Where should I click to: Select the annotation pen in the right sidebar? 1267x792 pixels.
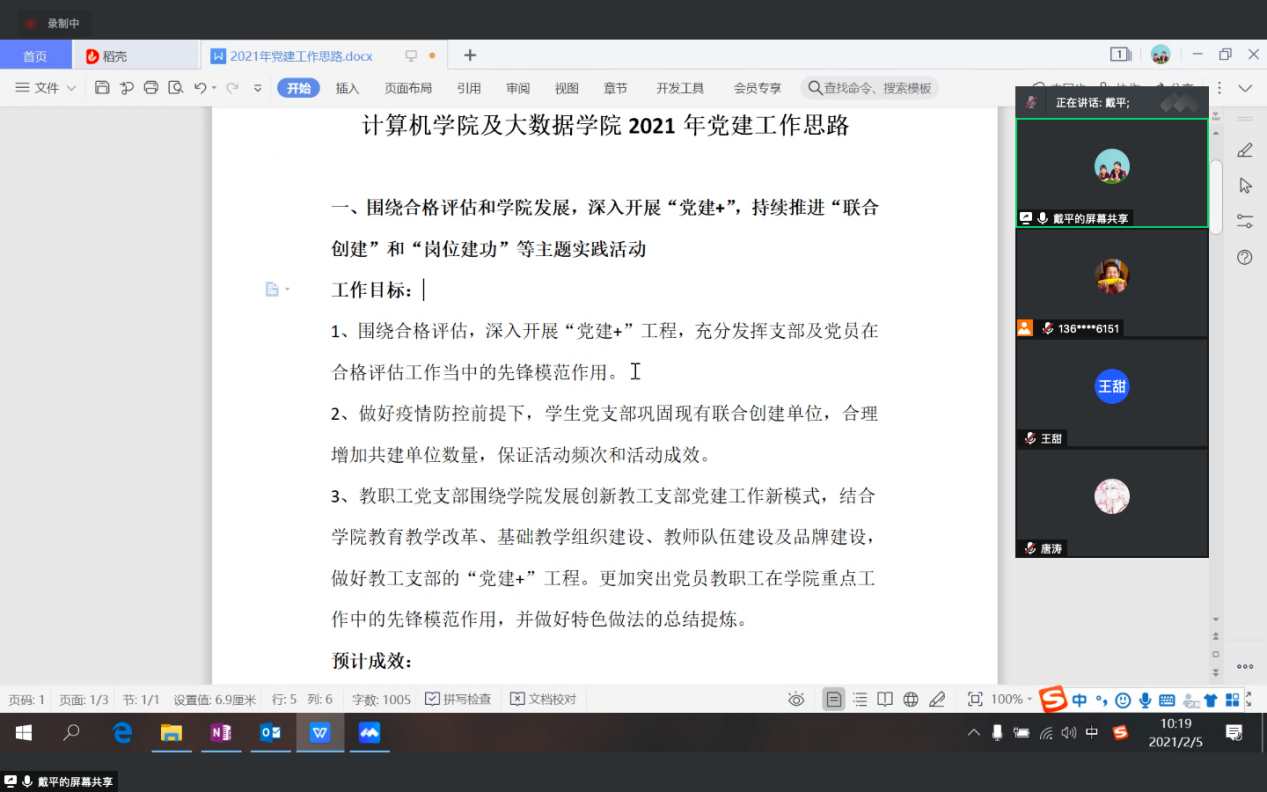1244,150
